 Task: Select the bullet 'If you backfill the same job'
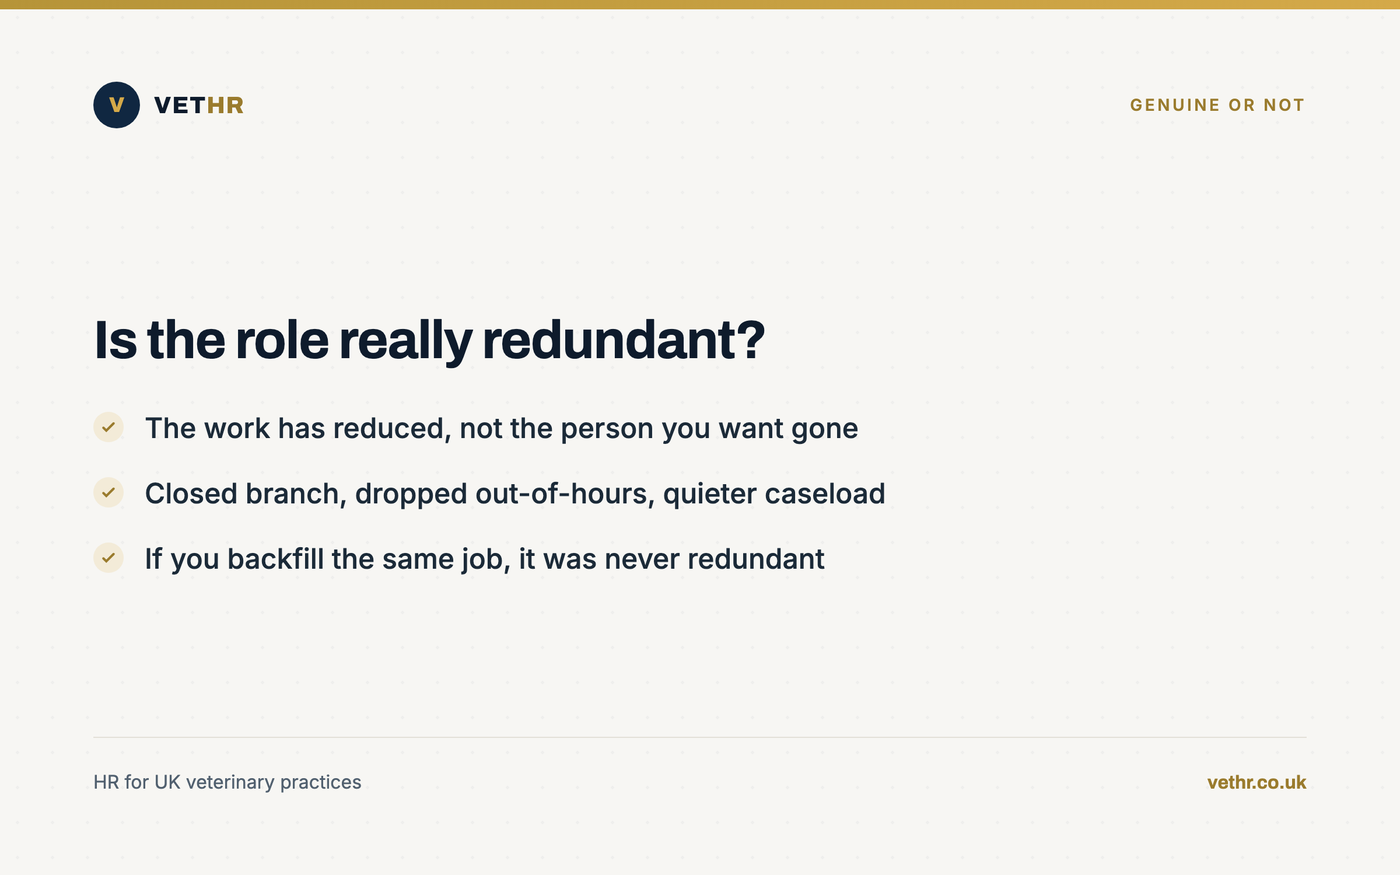484,559
